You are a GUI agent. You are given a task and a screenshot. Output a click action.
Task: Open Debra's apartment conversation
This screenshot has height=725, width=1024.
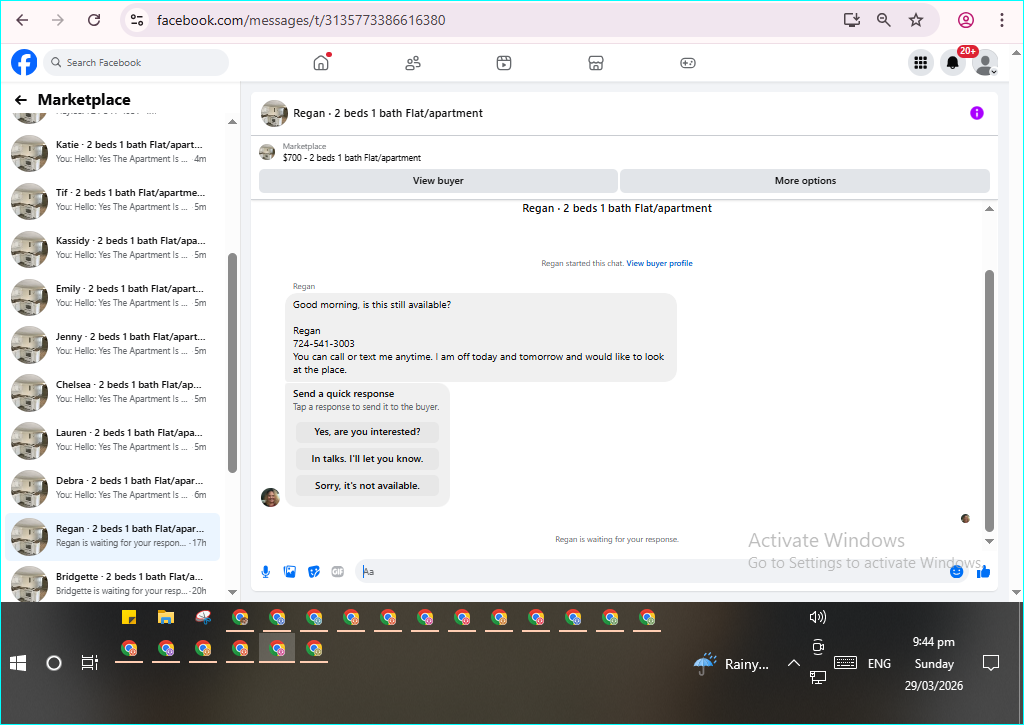(x=112, y=488)
